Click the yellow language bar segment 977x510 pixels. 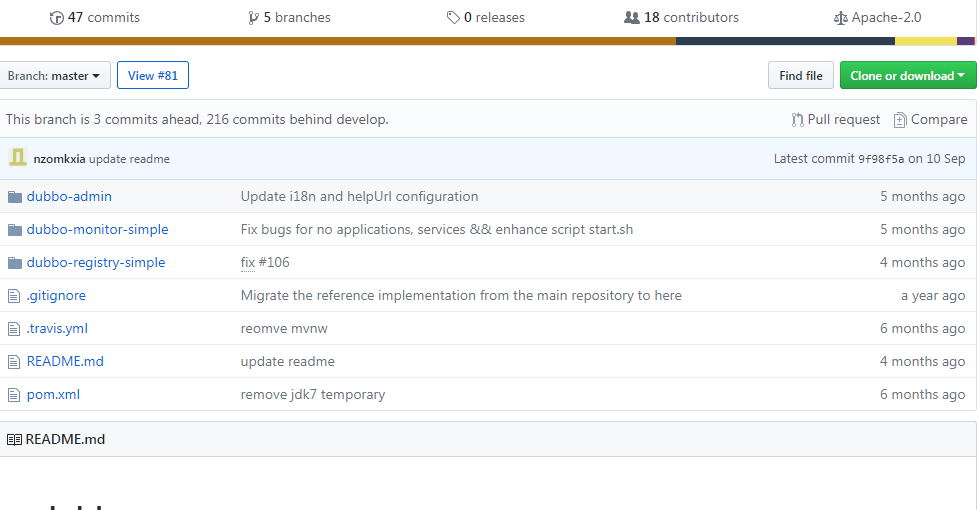pyautogui.click(x=926, y=41)
